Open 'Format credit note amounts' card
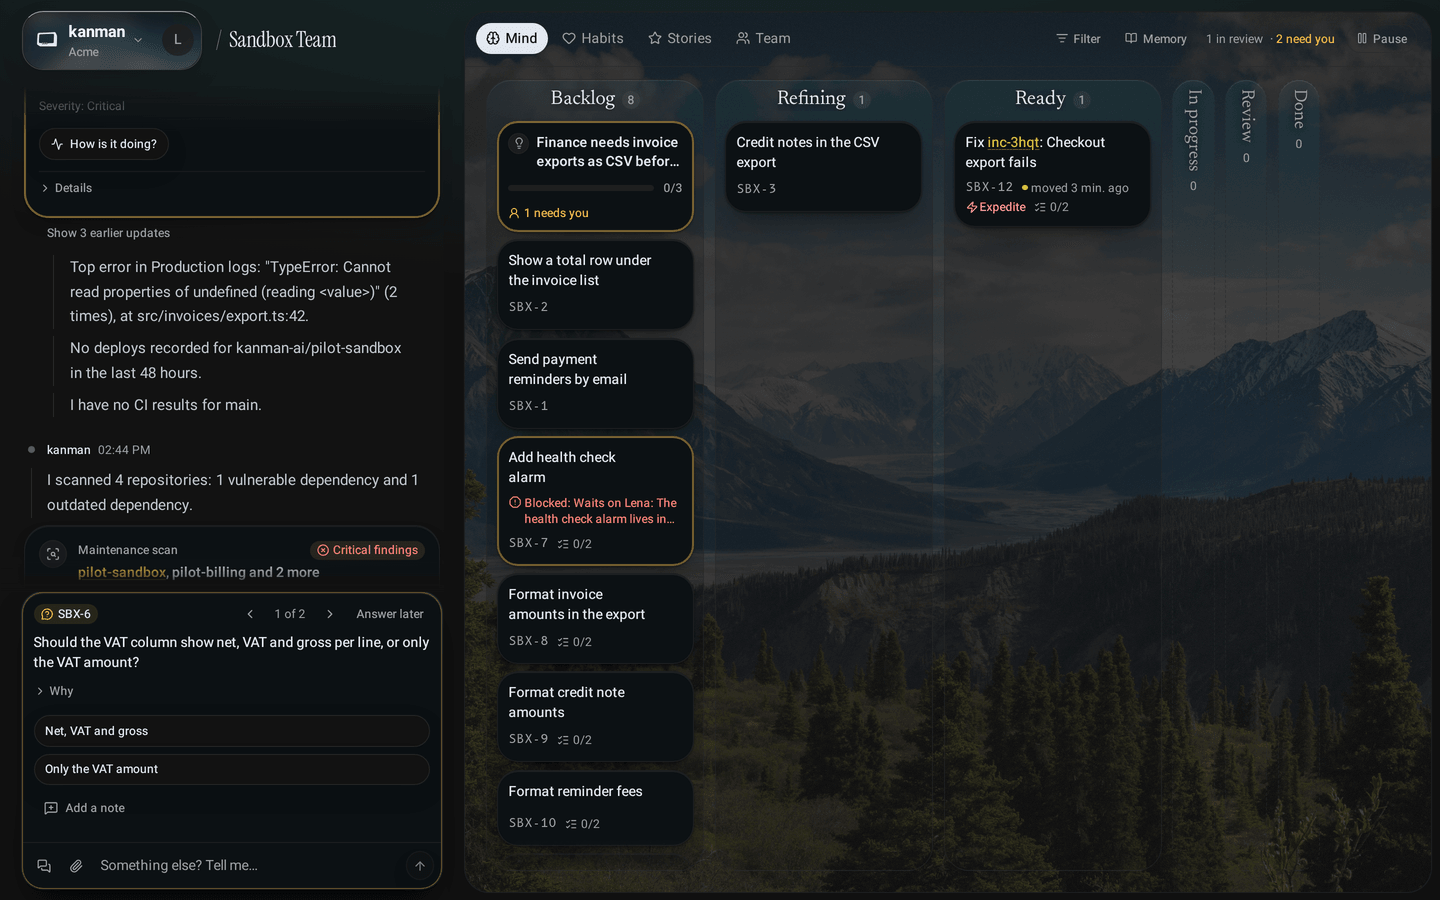Image resolution: width=1440 pixels, height=900 pixels. click(595, 716)
